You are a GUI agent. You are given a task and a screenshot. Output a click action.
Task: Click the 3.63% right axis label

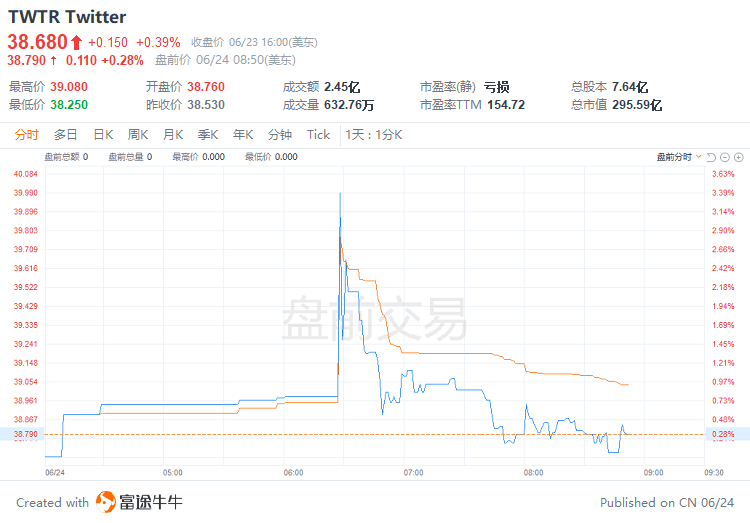click(723, 174)
